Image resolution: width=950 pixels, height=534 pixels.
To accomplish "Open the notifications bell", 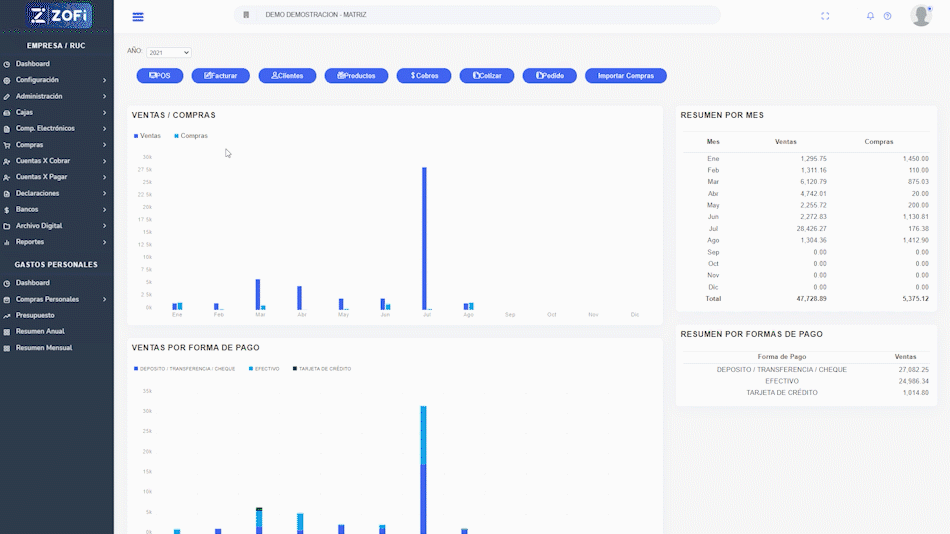I will (x=870, y=16).
